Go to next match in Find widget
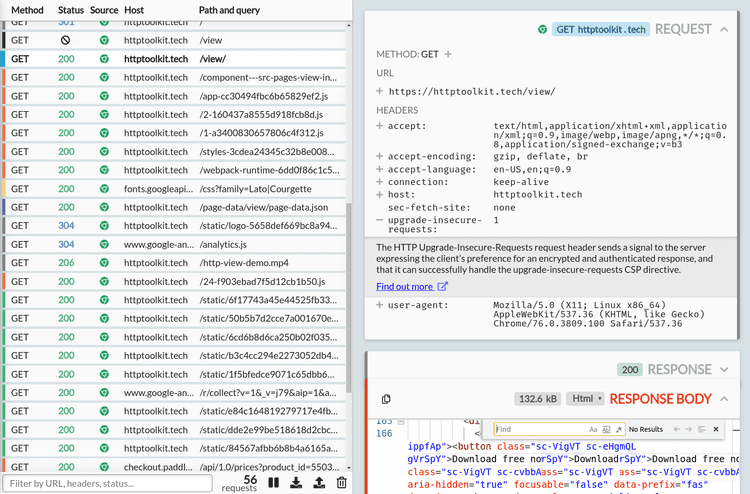 point(689,429)
